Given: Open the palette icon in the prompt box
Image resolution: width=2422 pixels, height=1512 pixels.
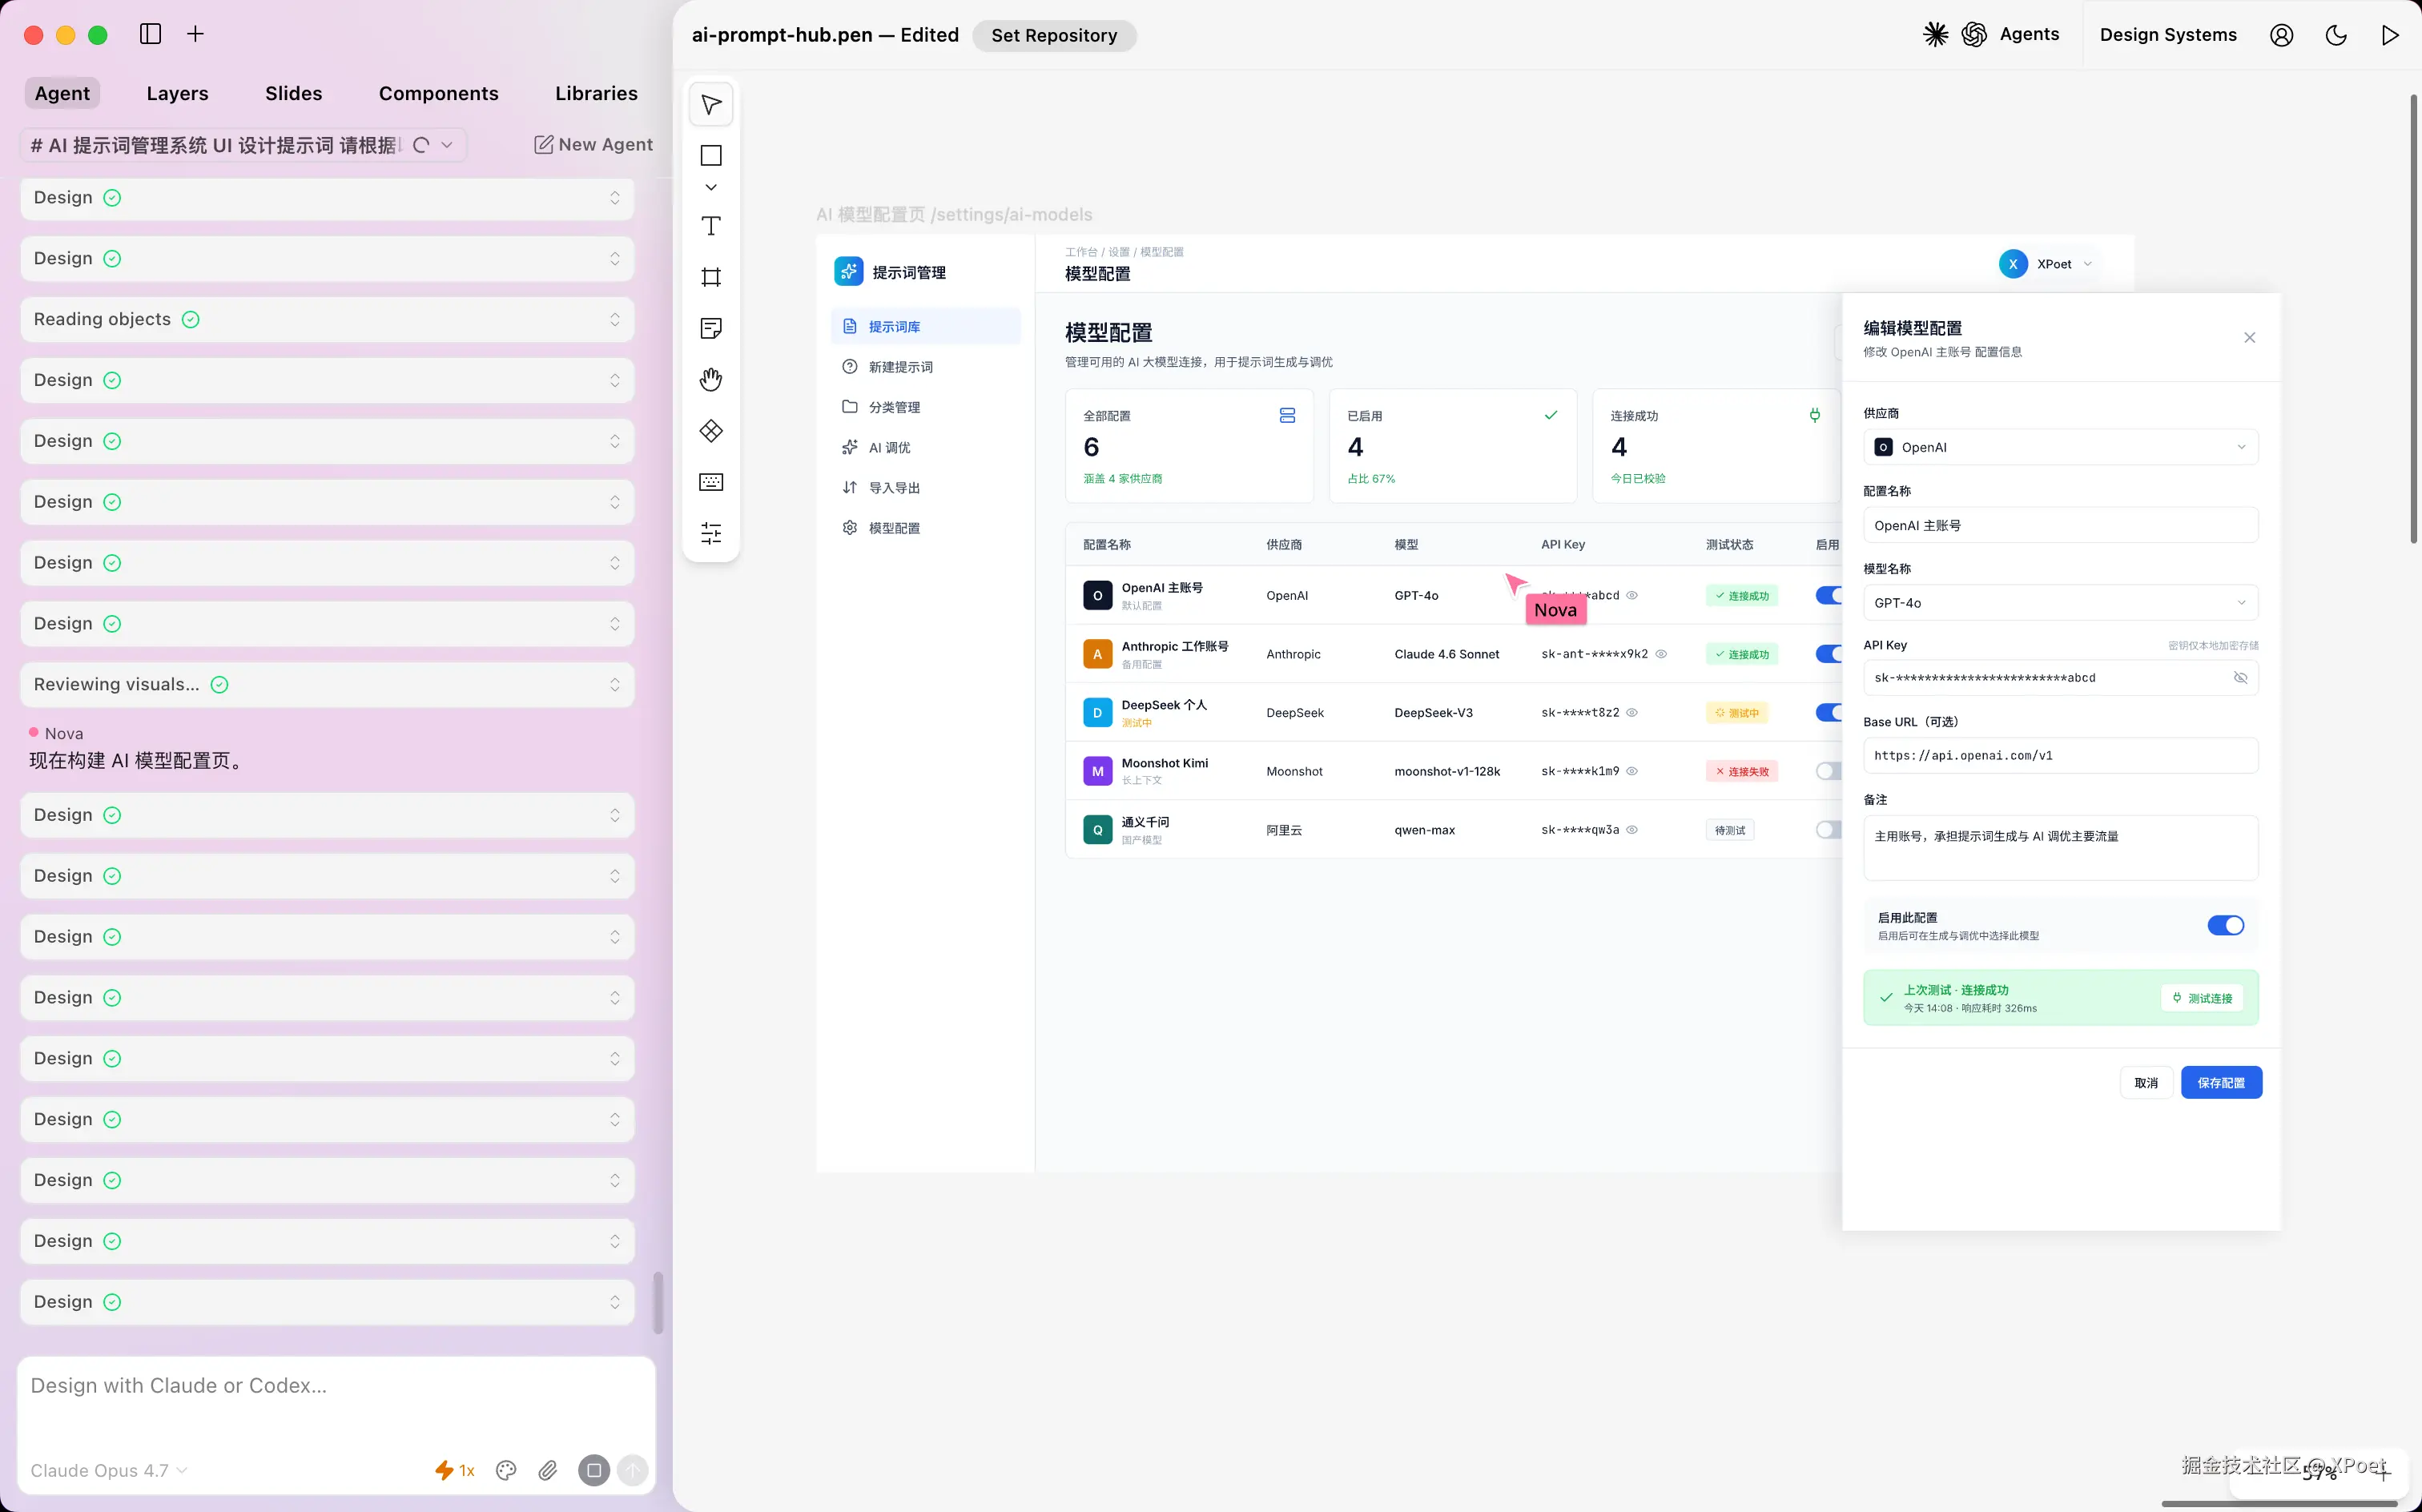Looking at the screenshot, I should coord(506,1470).
